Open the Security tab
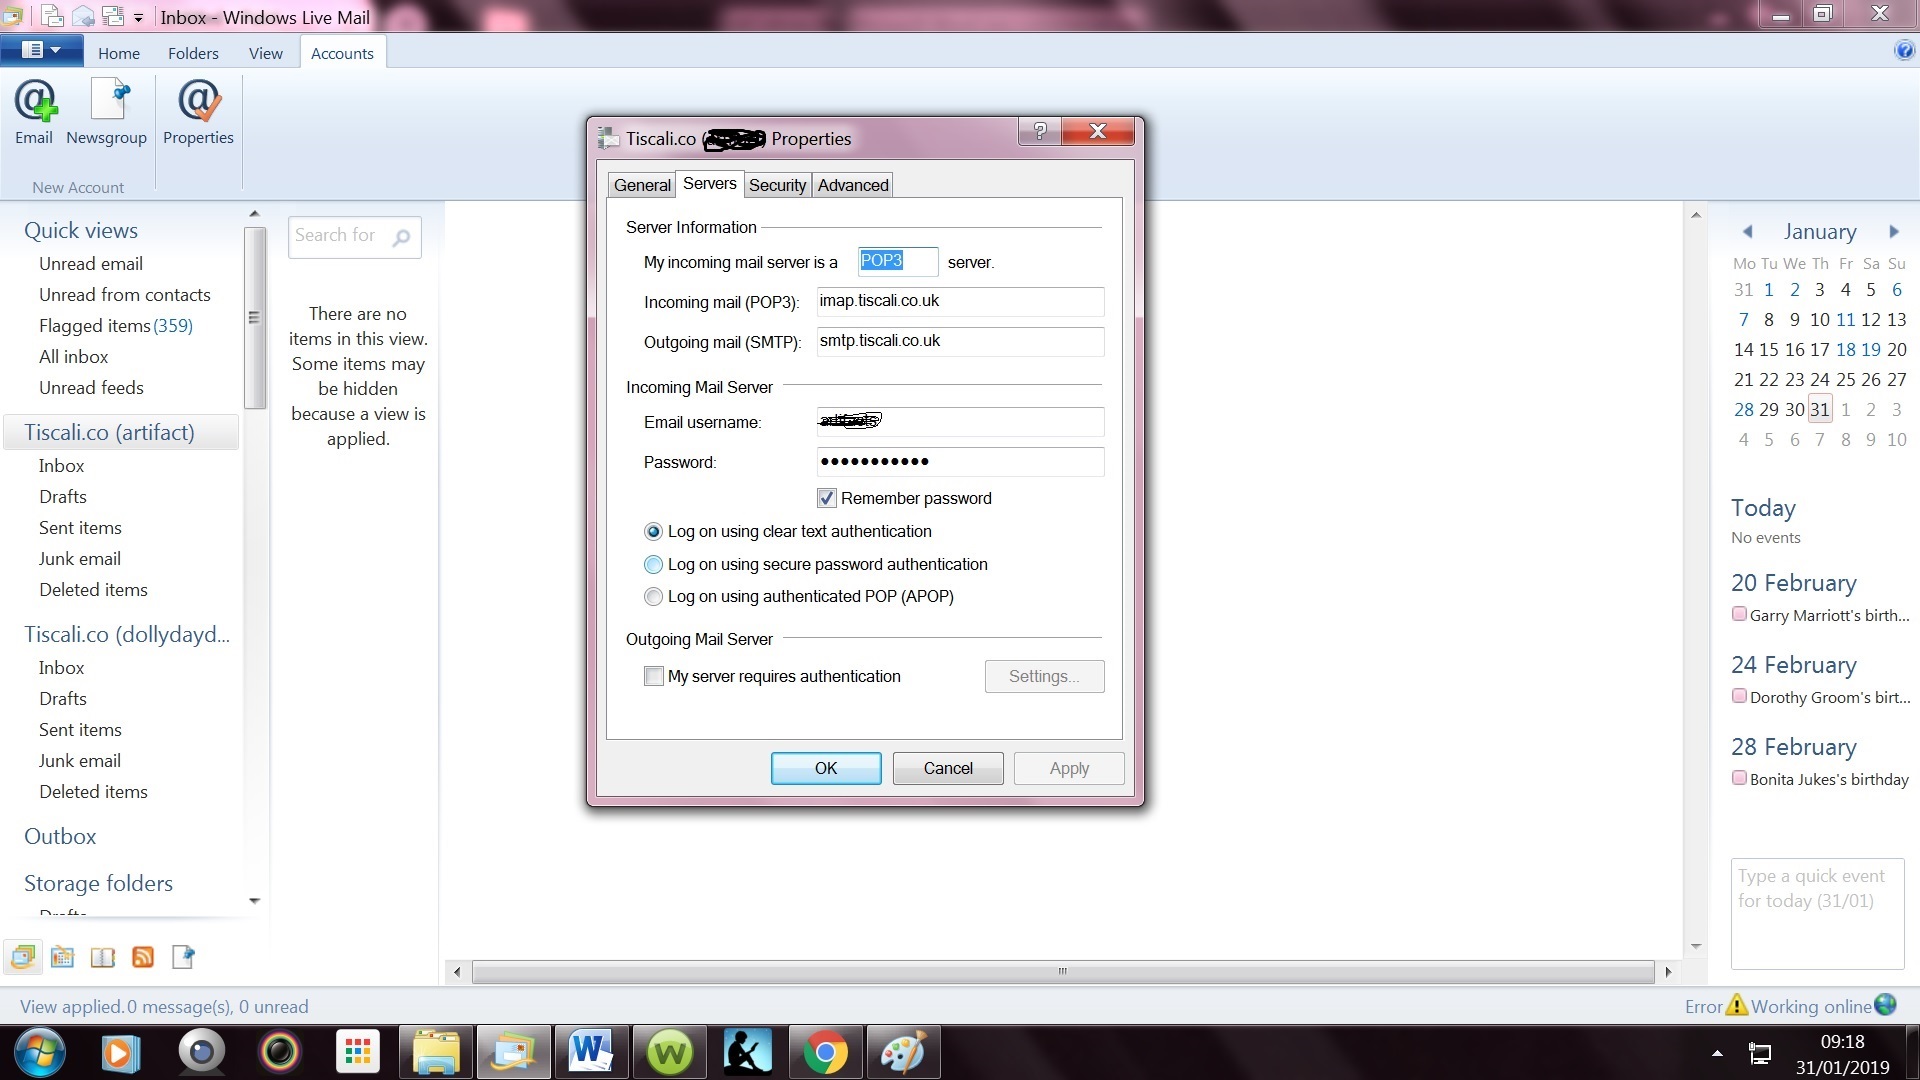This screenshot has height=1080, width=1920. [777, 185]
